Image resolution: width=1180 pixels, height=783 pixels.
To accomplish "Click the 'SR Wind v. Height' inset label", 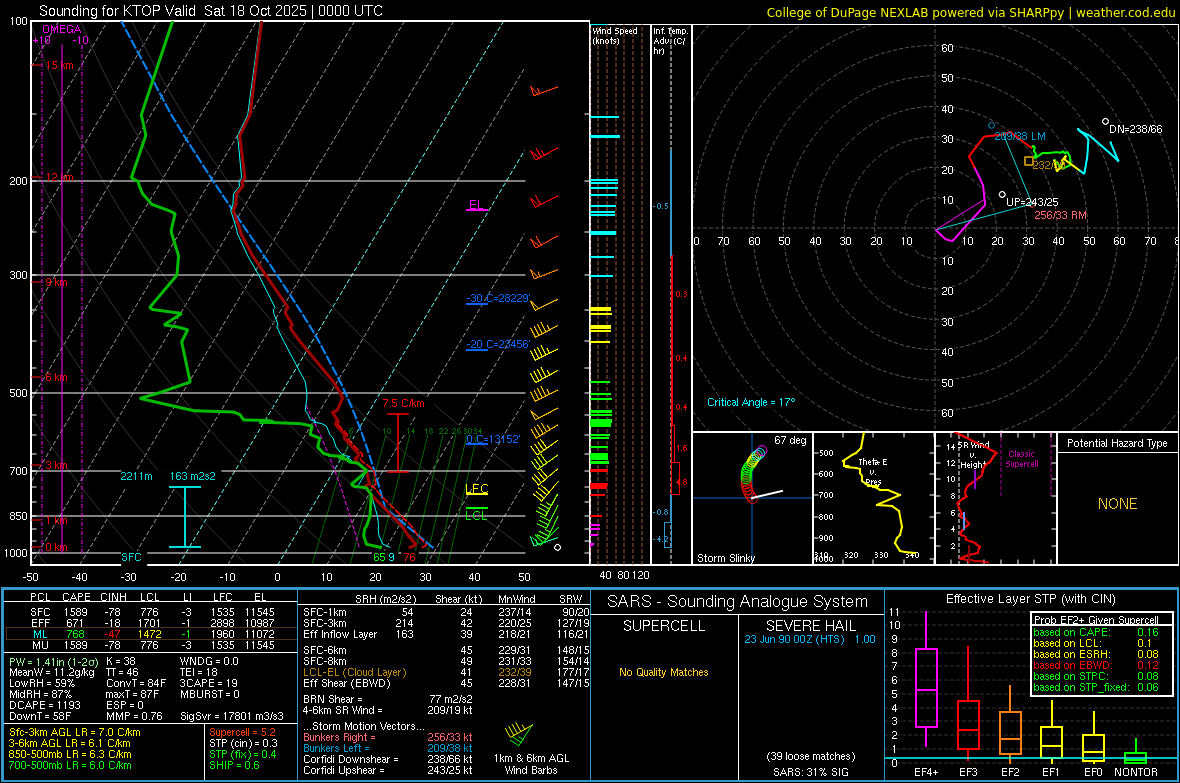I will (x=973, y=455).
